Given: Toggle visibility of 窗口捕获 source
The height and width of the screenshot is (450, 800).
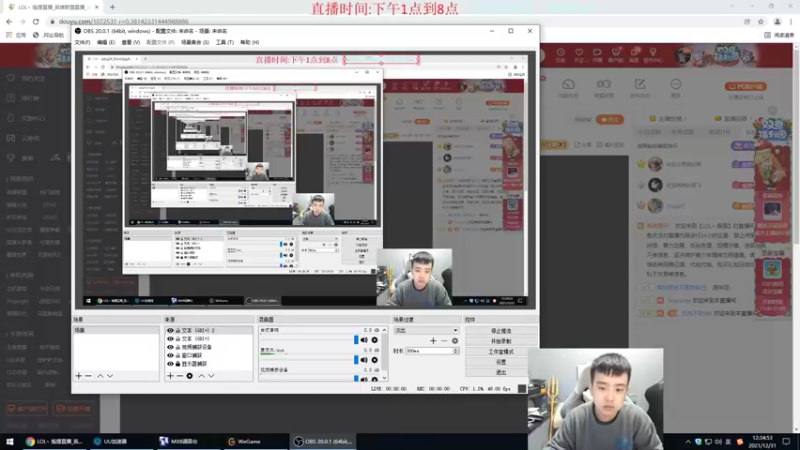Looking at the screenshot, I should [x=170, y=356].
